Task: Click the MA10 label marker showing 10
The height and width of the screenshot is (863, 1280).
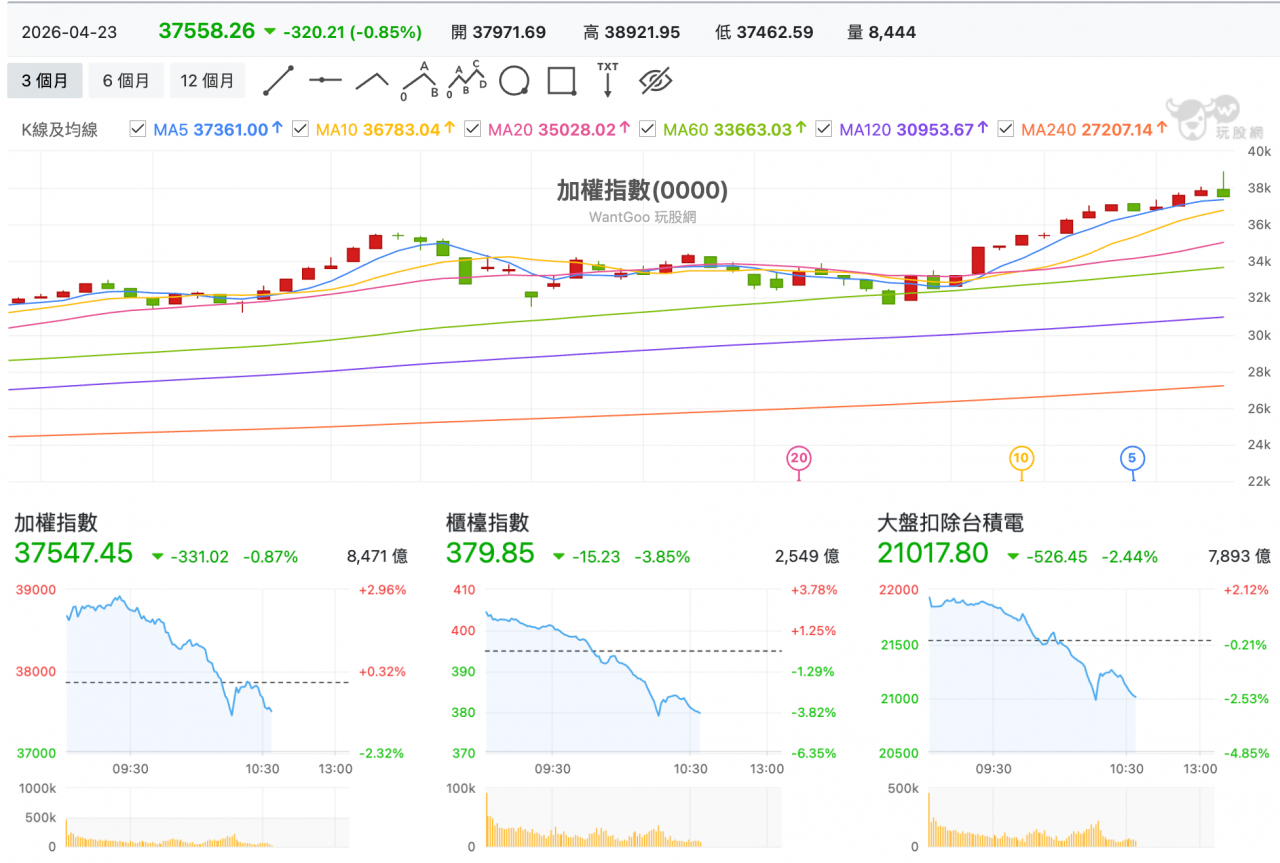Action: 1021,457
